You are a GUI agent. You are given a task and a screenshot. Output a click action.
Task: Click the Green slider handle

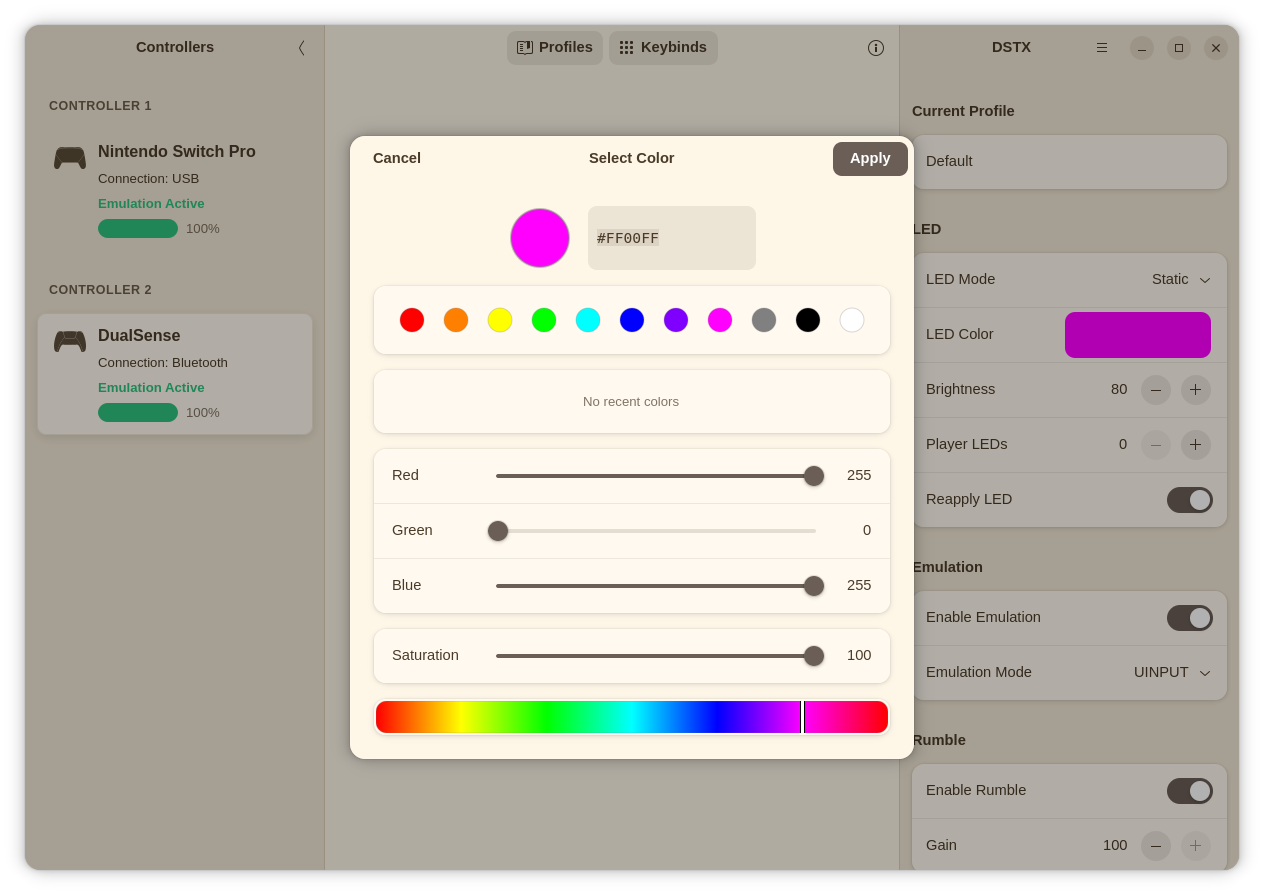point(498,531)
